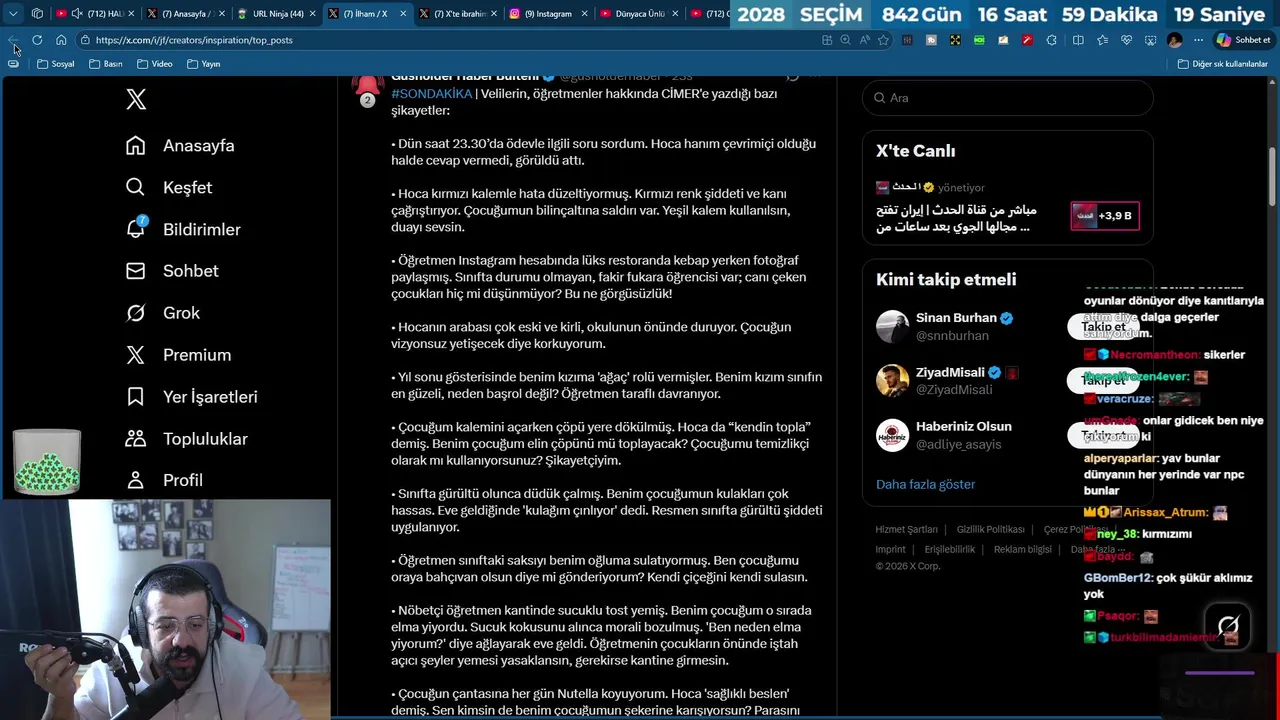Click the Ara search field
This screenshot has height=720, width=1280.
1007,98
